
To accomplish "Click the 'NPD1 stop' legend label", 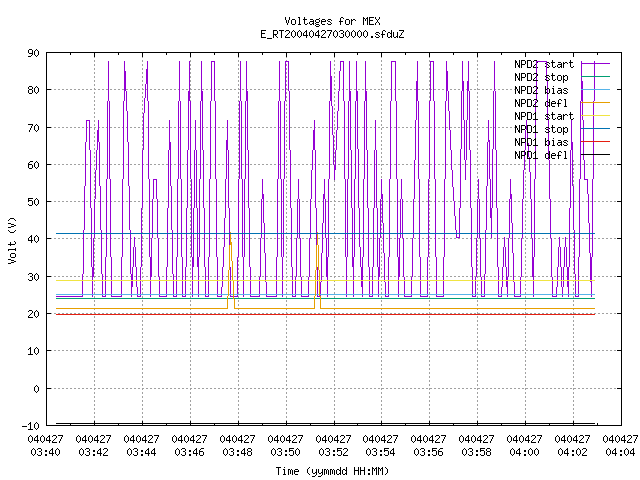I will 541,129.
